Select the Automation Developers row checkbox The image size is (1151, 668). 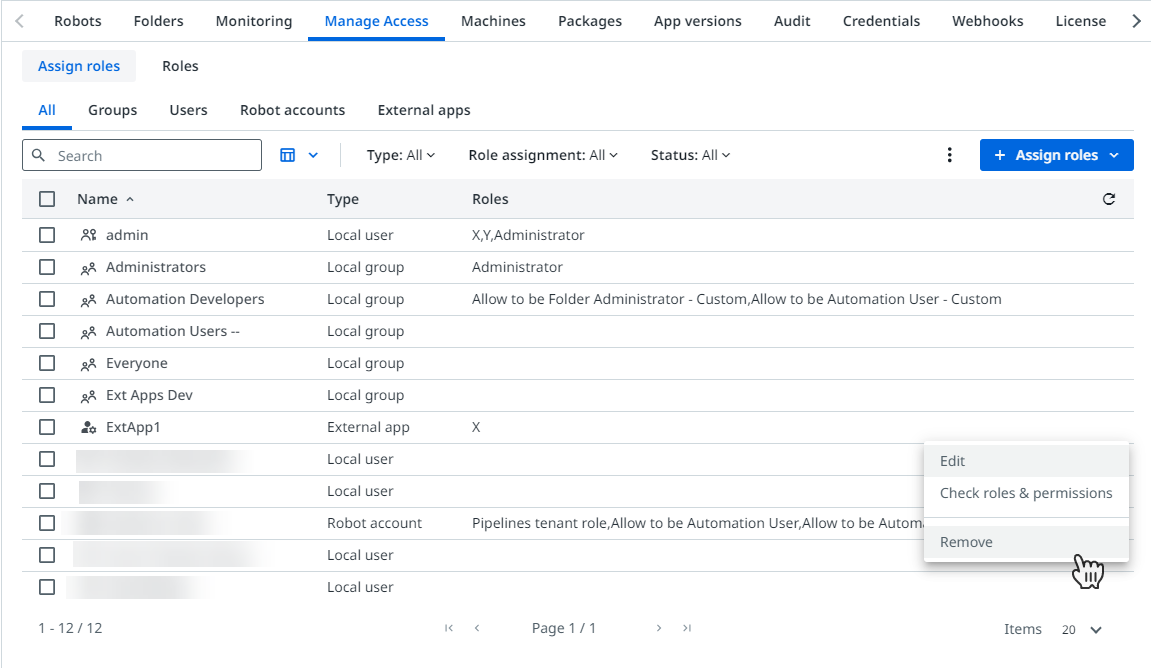46,299
